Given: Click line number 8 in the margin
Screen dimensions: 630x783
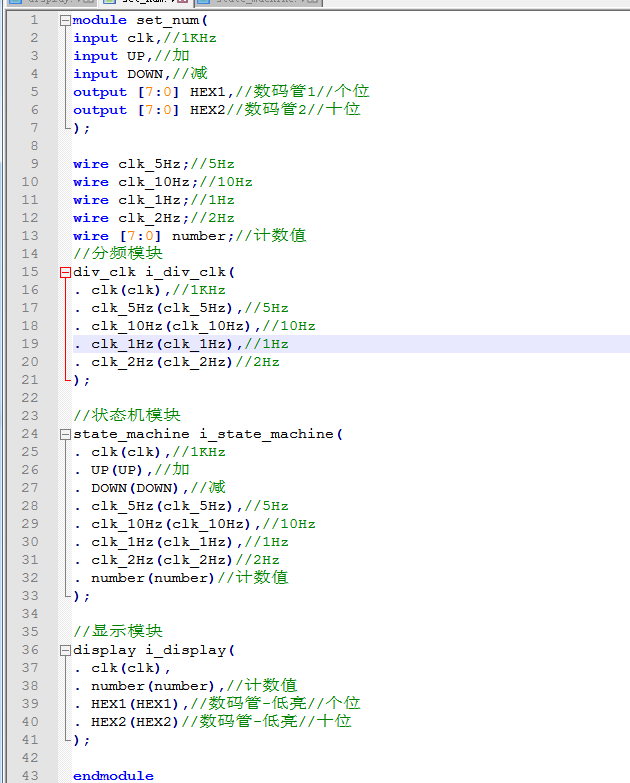Looking at the screenshot, I should click(x=34, y=146).
